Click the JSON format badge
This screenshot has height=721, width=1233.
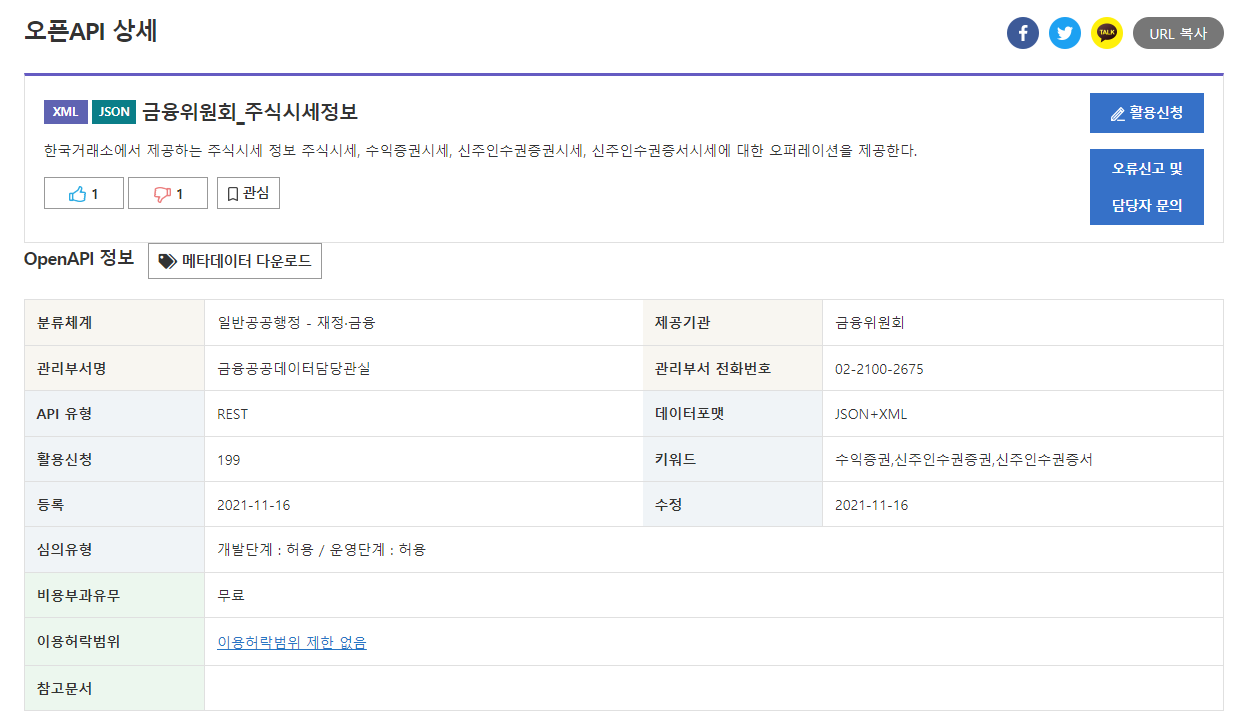coord(114,112)
